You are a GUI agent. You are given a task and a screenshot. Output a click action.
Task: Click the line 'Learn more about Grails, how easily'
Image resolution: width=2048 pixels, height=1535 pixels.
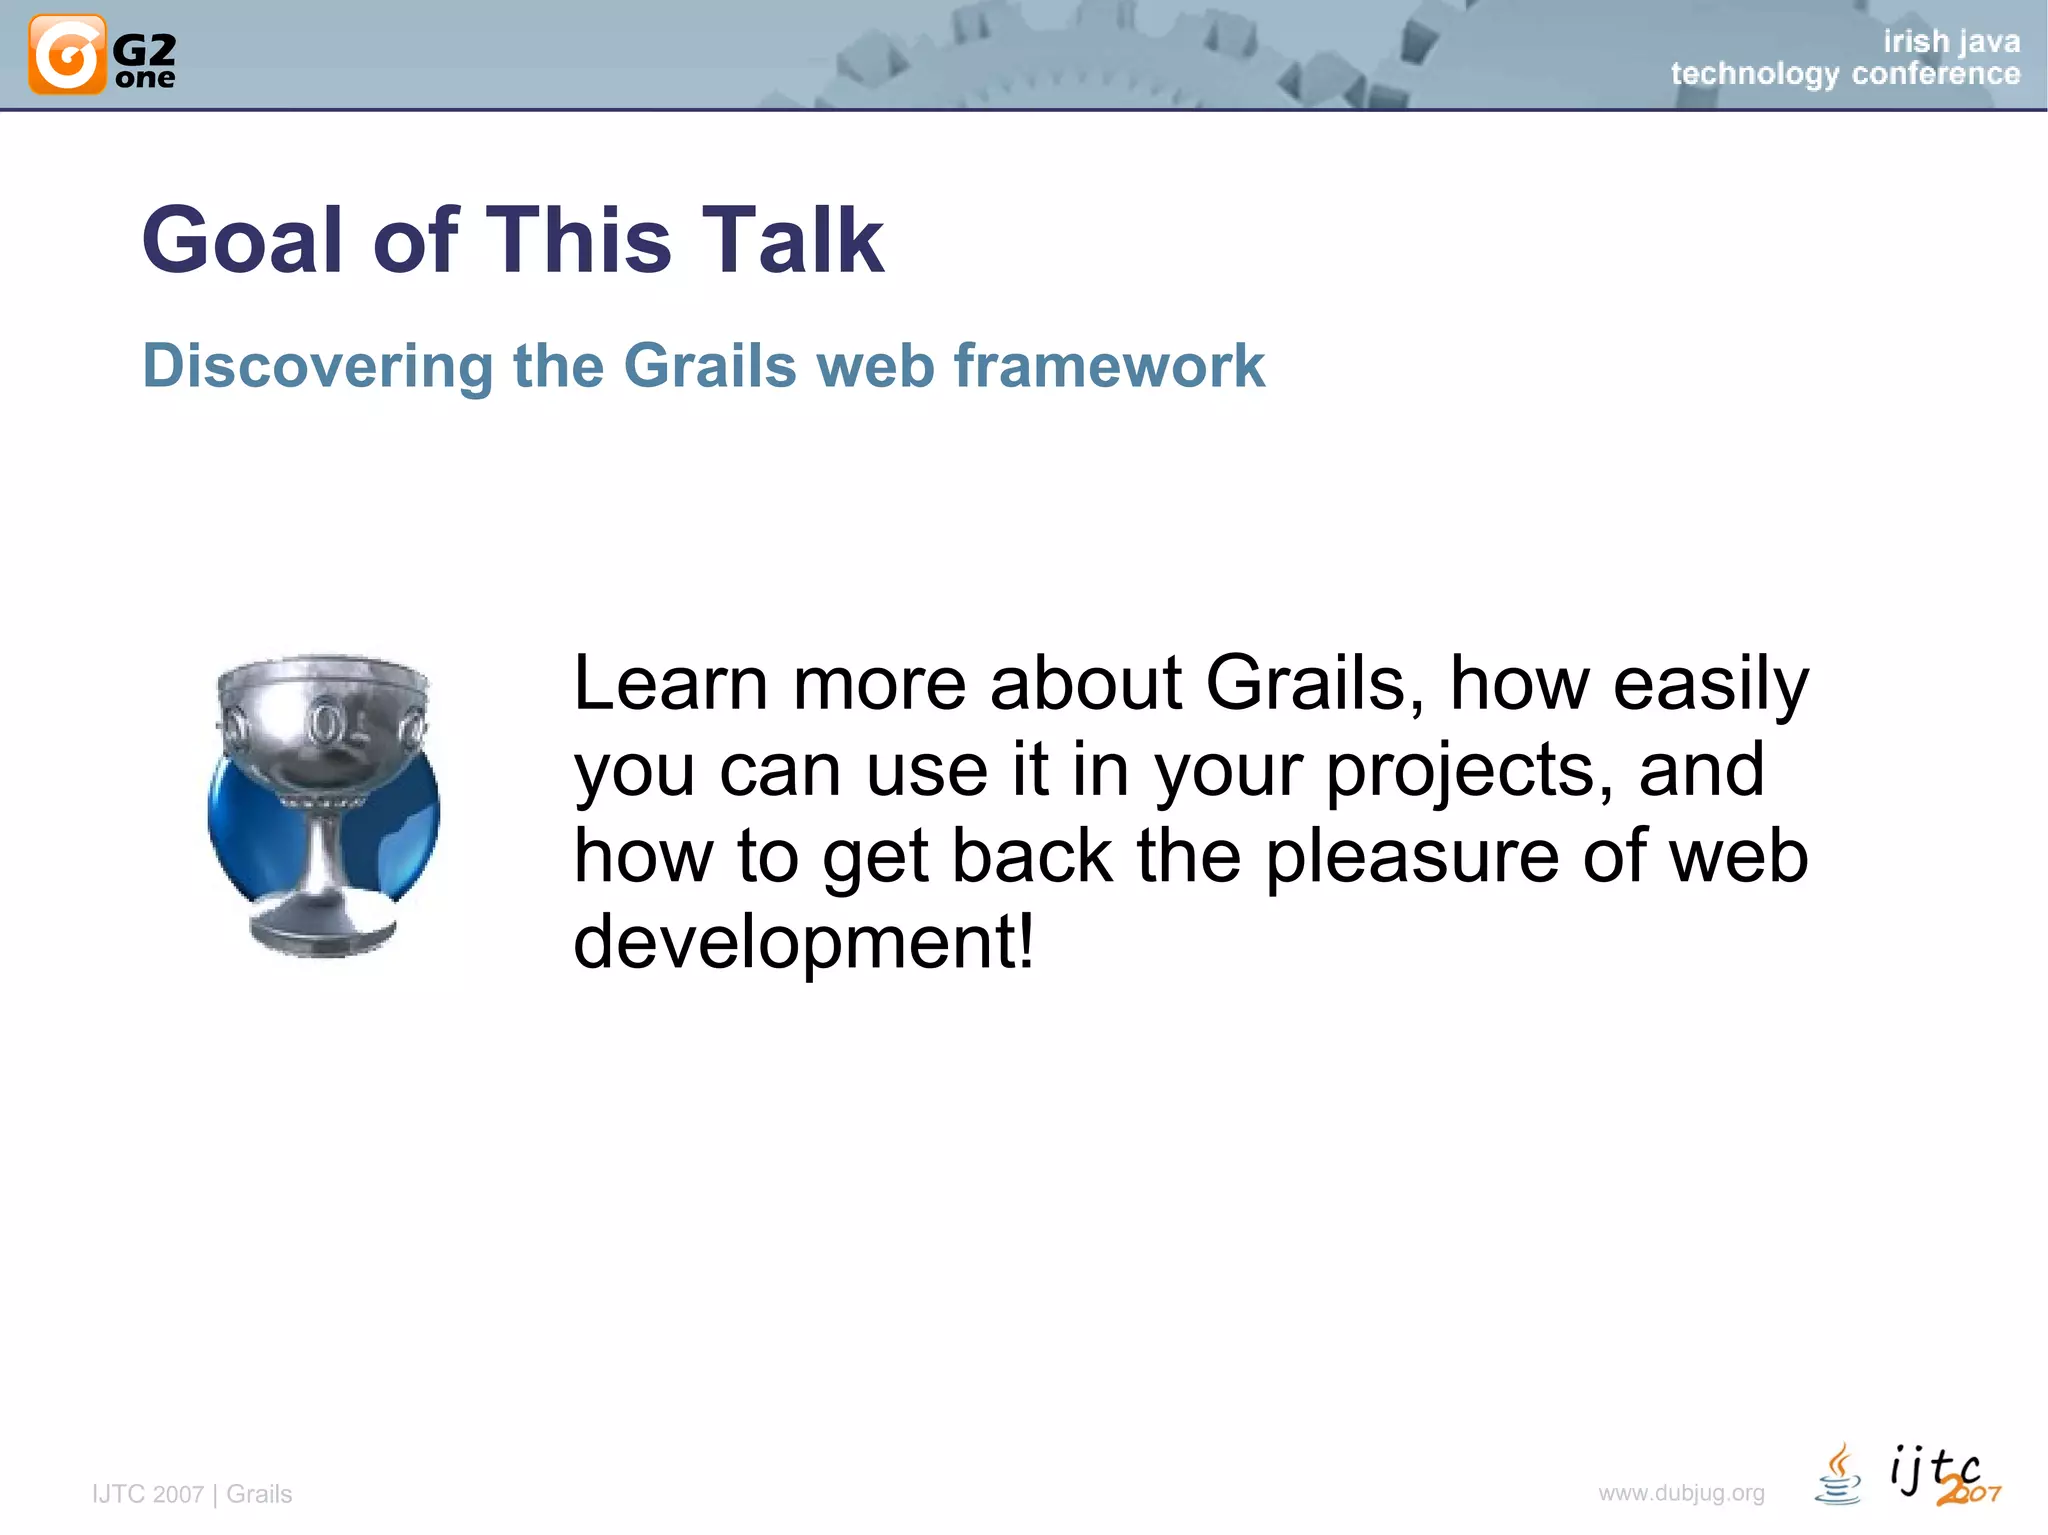click(1190, 684)
